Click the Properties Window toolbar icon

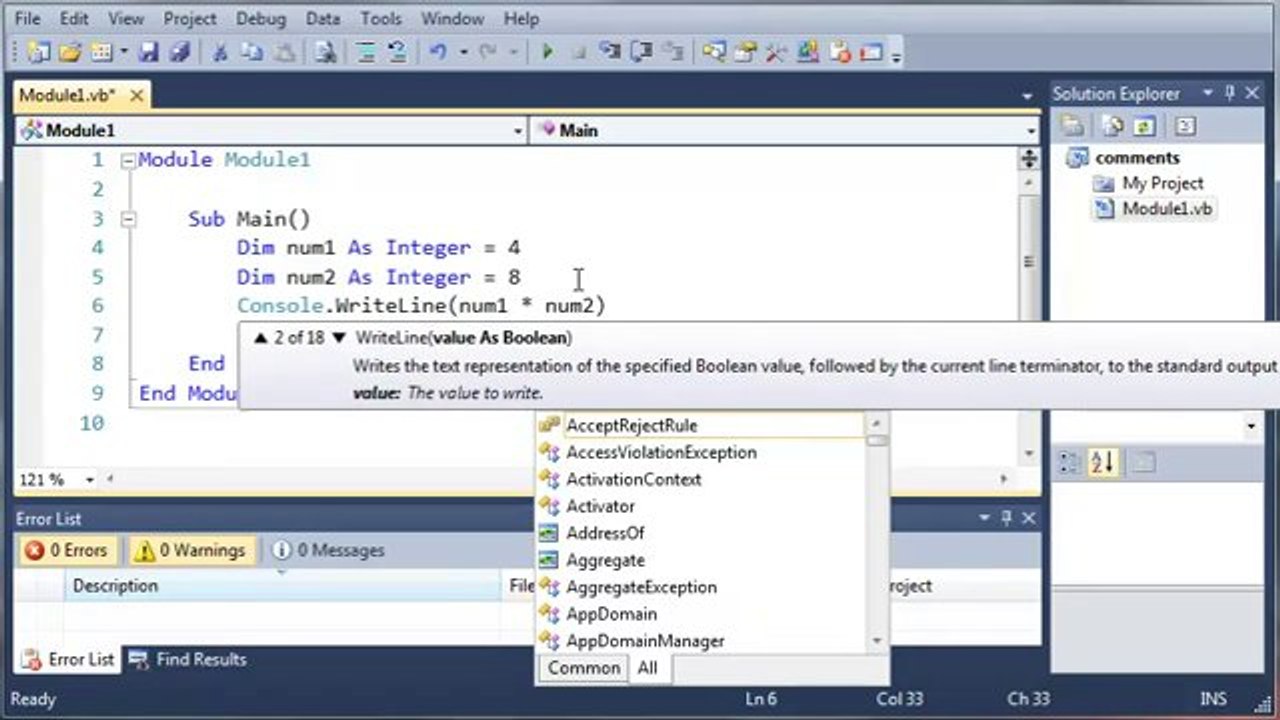tap(745, 53)
